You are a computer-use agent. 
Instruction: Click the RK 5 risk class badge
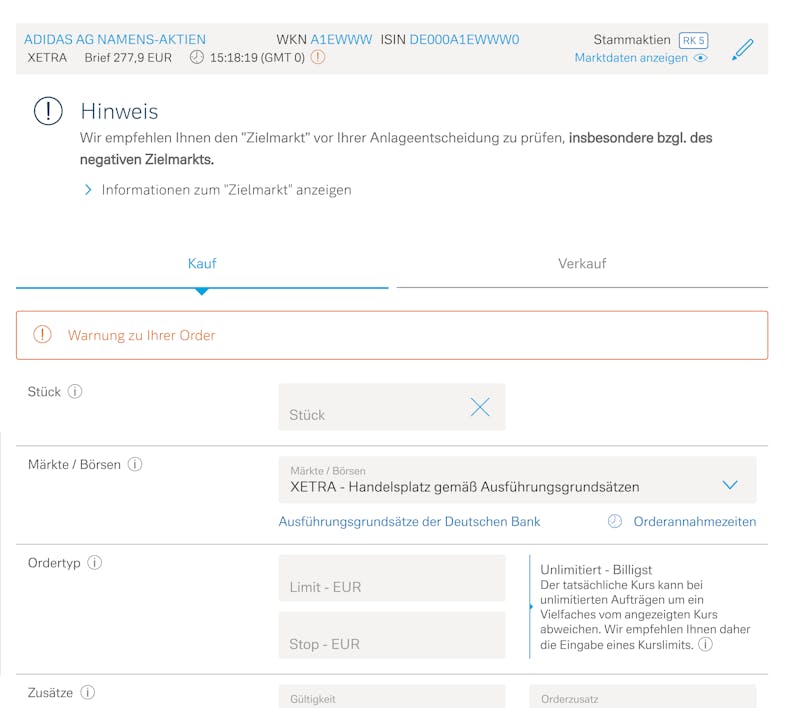click(x=693, y=40)
